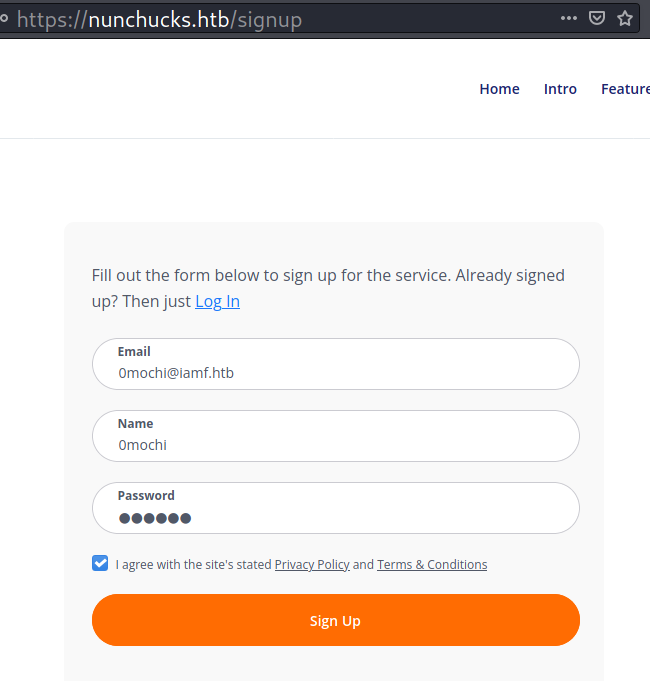Open the Intro nav item
The width and height of the screenshot is (650, 681).
(x=560, y=89)
